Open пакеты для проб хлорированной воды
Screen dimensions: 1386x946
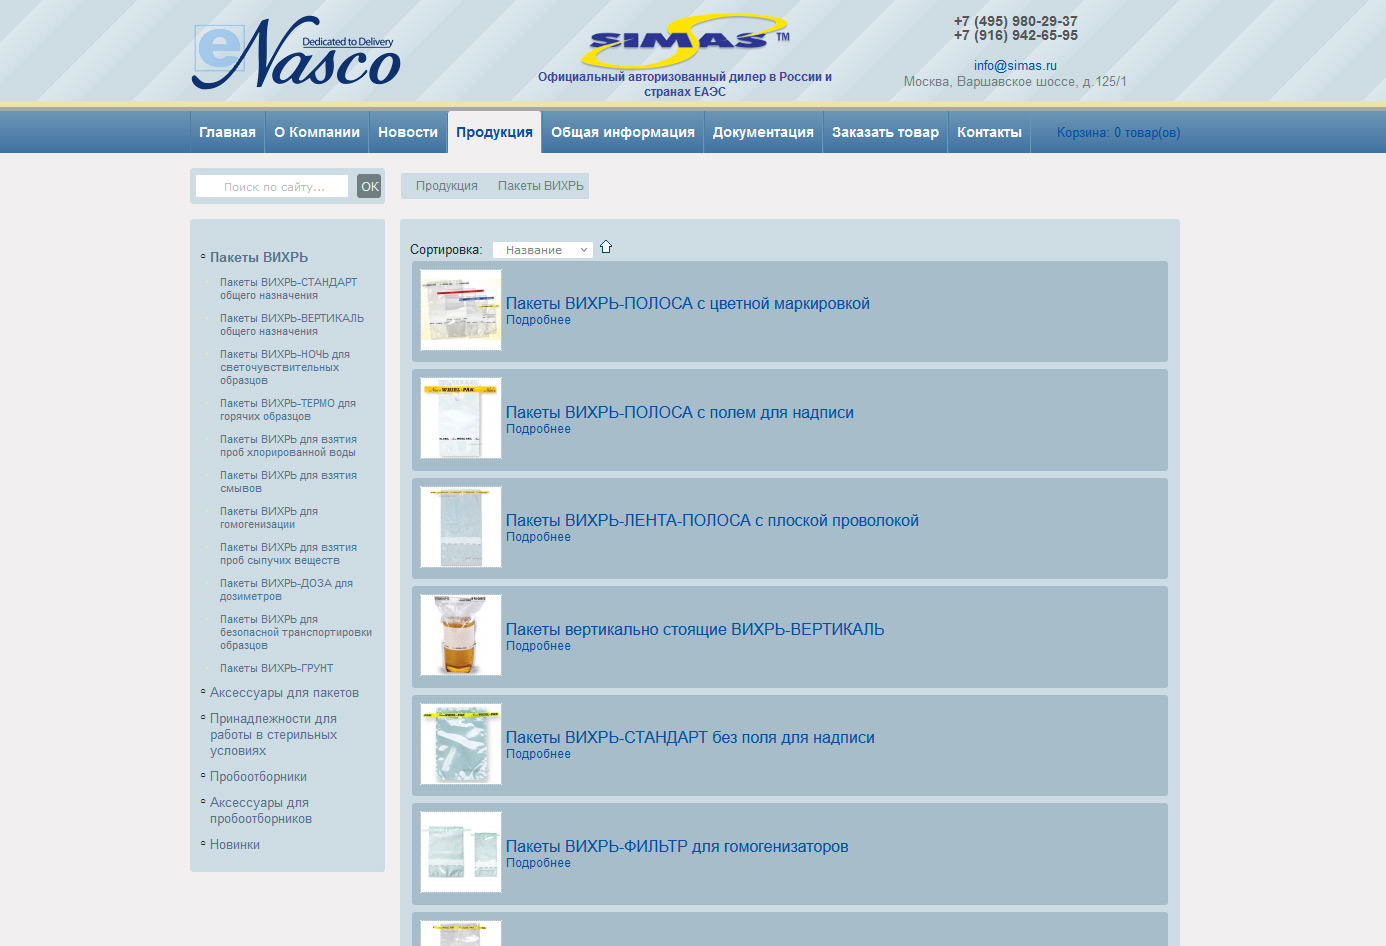[x=288, y=446]
